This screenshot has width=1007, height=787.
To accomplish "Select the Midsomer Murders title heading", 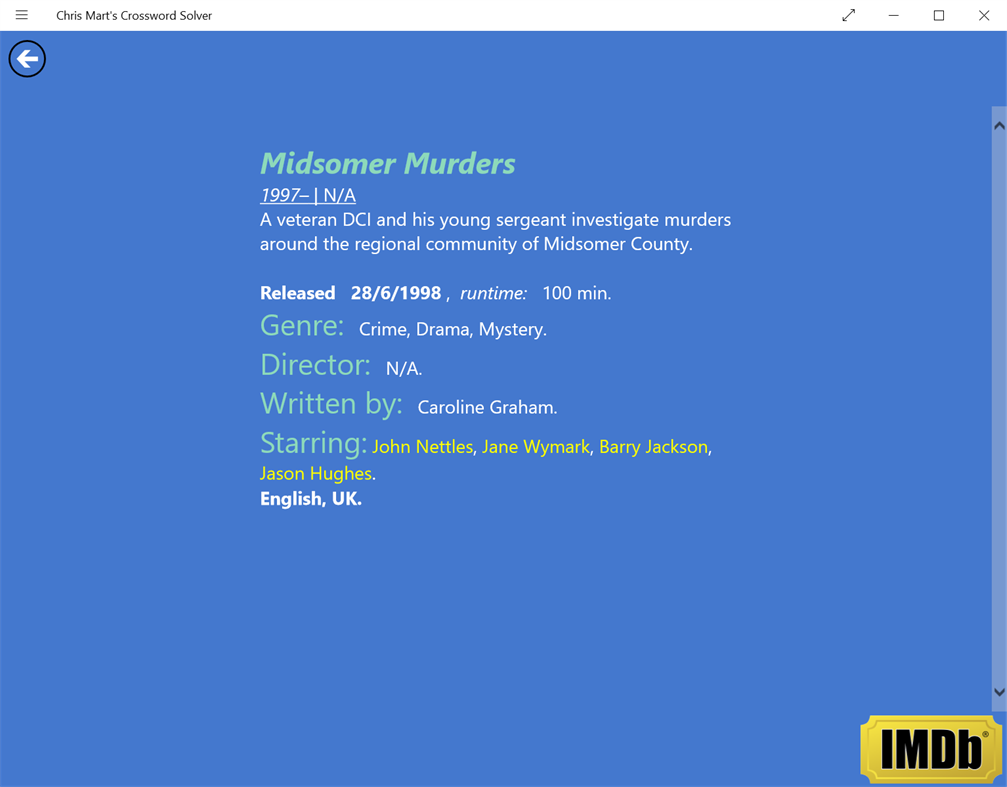I will [x=387, y=163].
